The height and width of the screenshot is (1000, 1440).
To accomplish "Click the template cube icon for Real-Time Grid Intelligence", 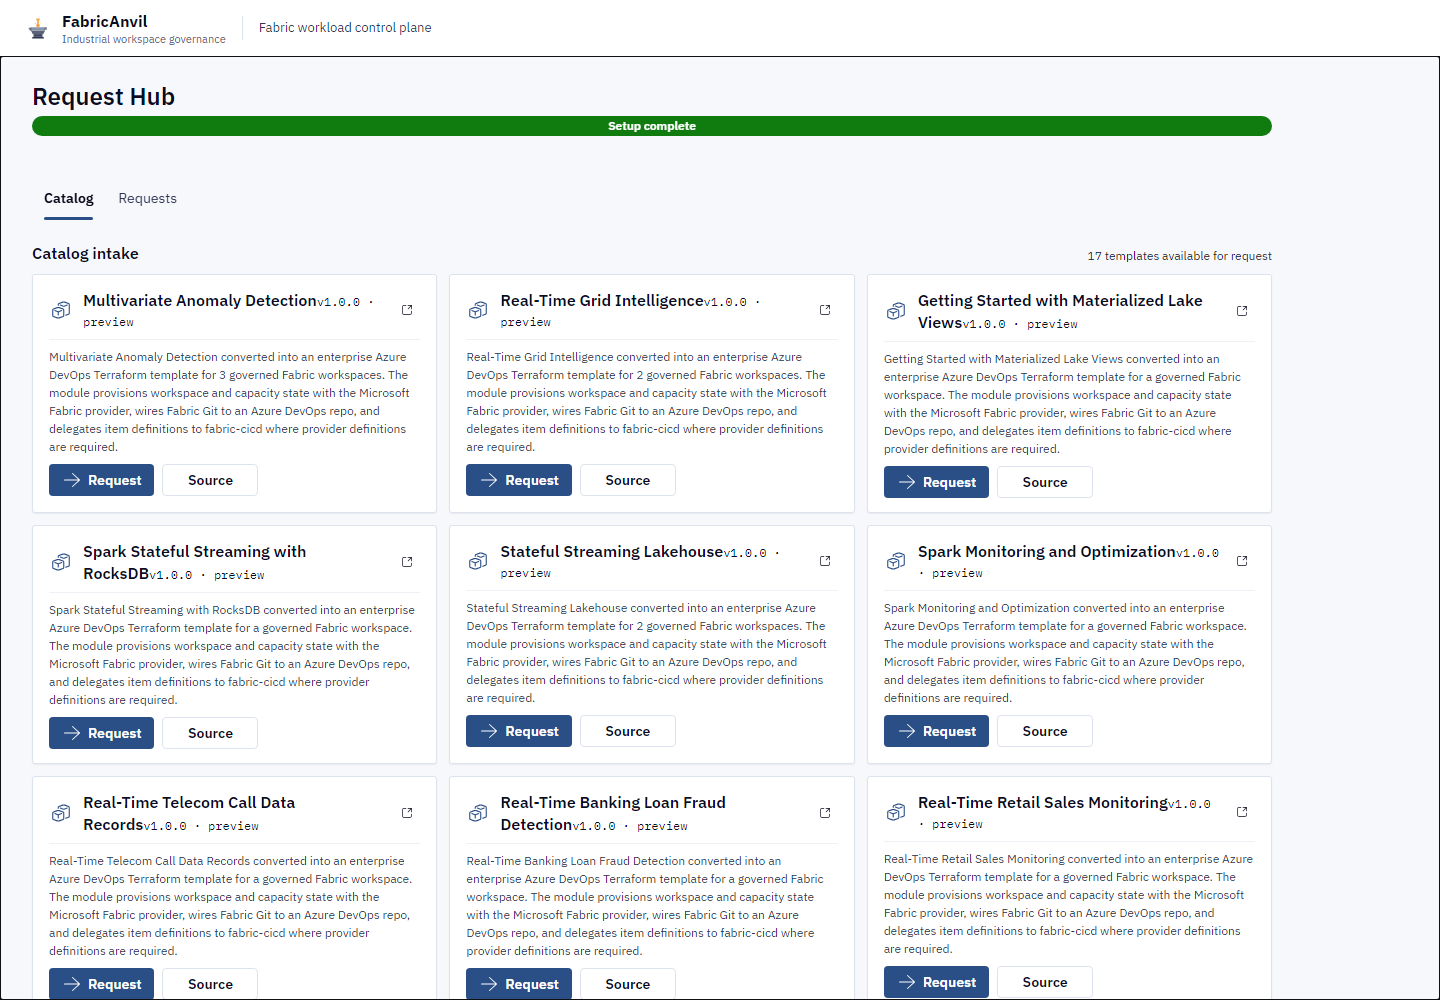I will [478, 310].
